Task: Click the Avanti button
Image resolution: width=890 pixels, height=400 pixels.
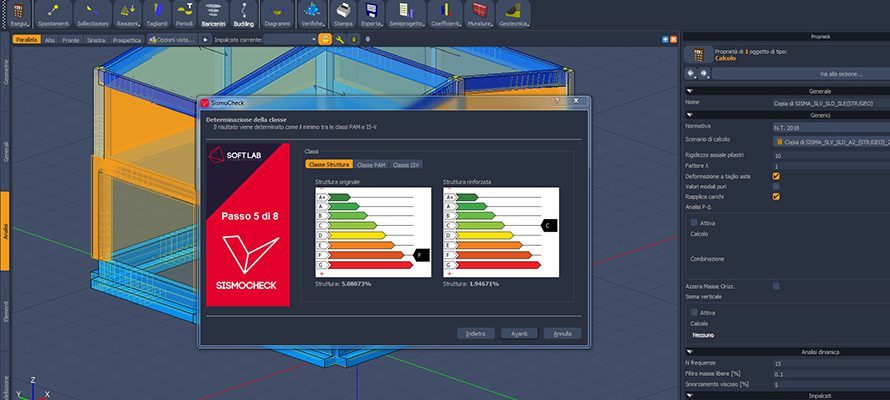Action: pyautogui.click(x=519, y=334)
